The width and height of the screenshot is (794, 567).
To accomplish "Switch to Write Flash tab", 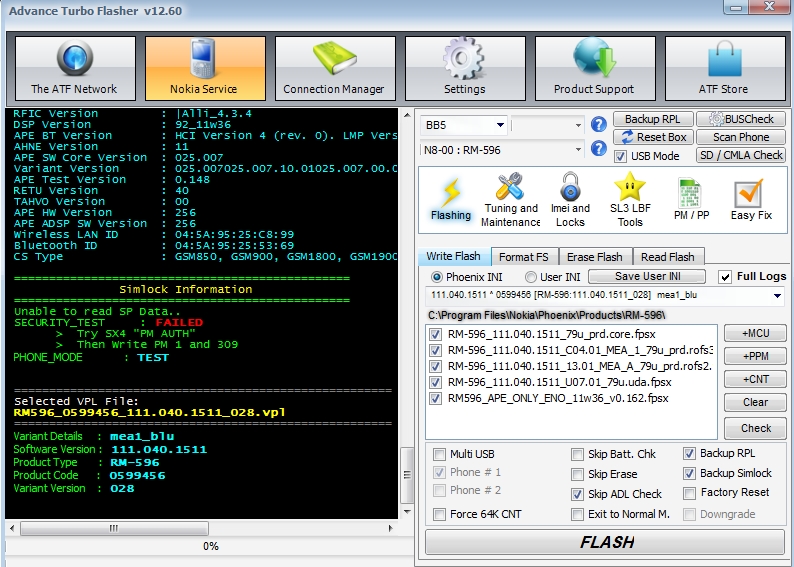I will pos(454,256).
